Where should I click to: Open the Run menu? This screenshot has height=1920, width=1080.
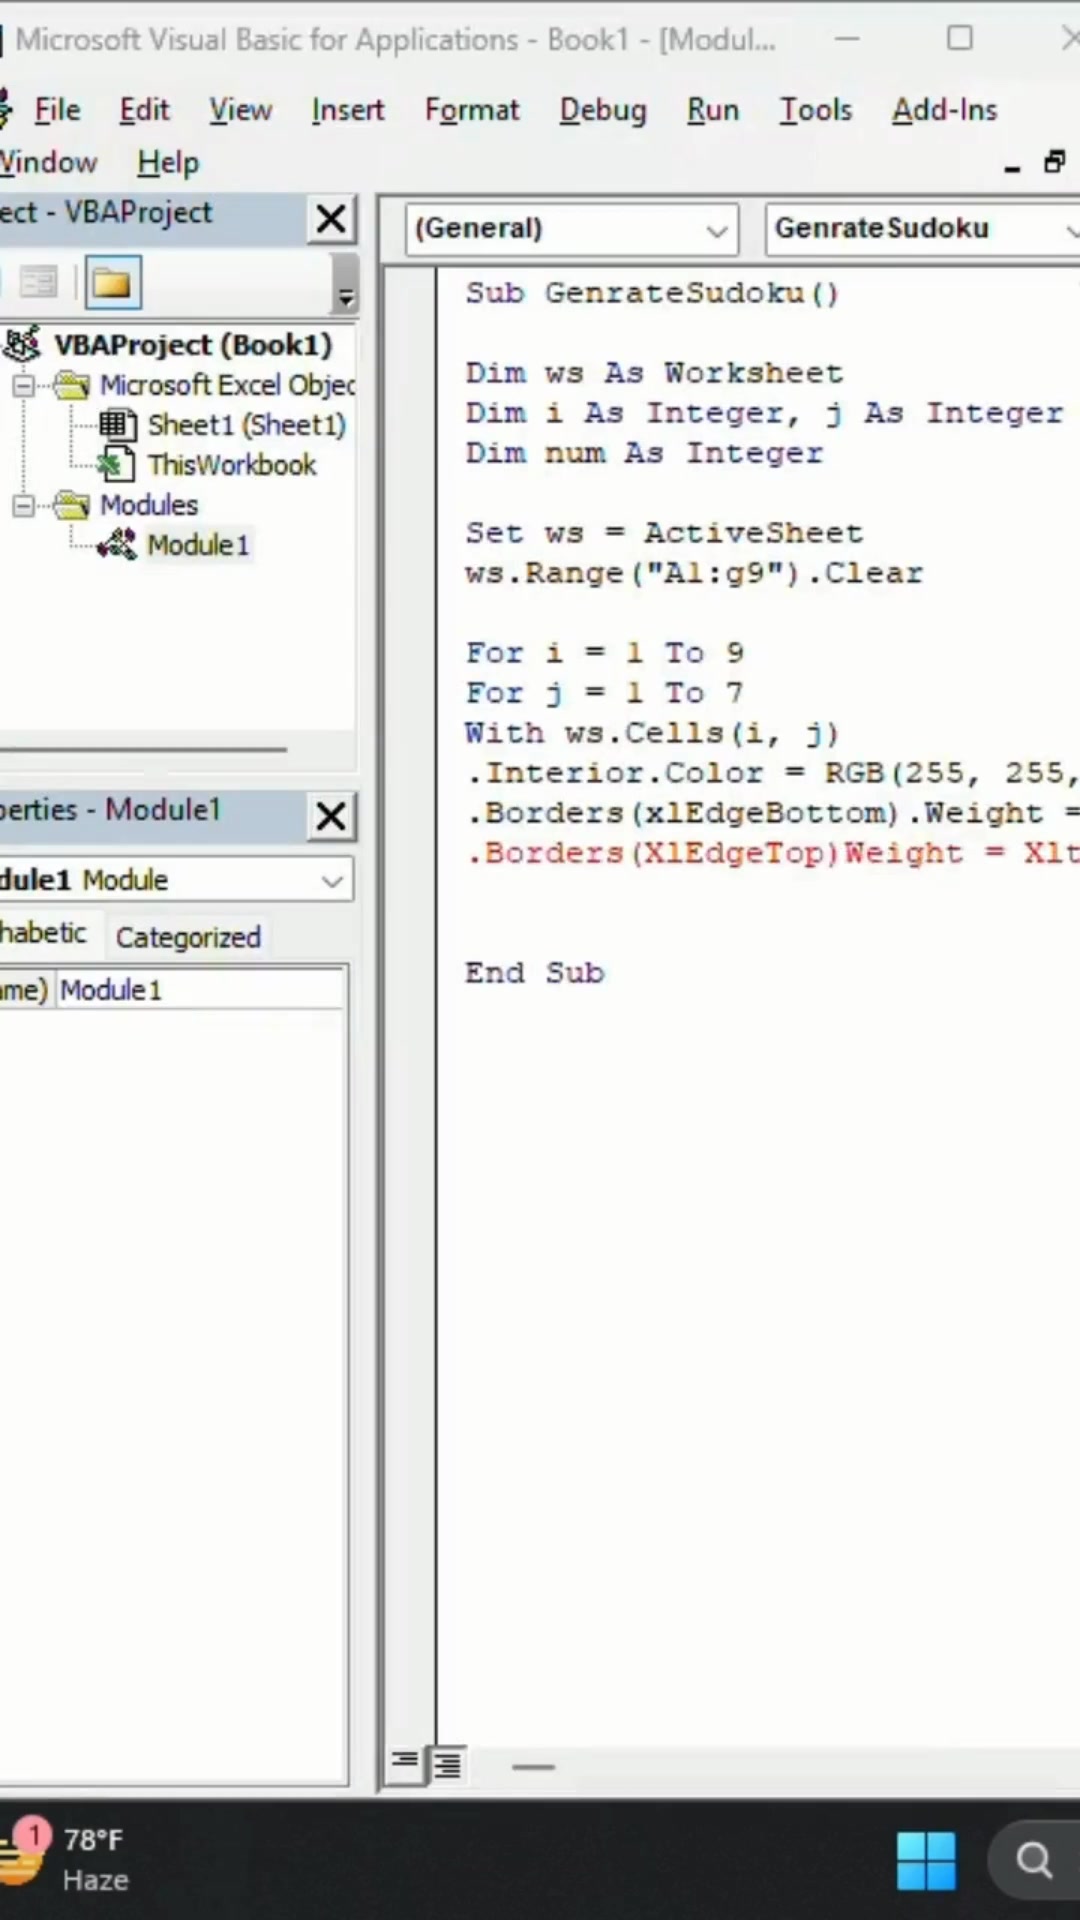[x=712, y=110]
